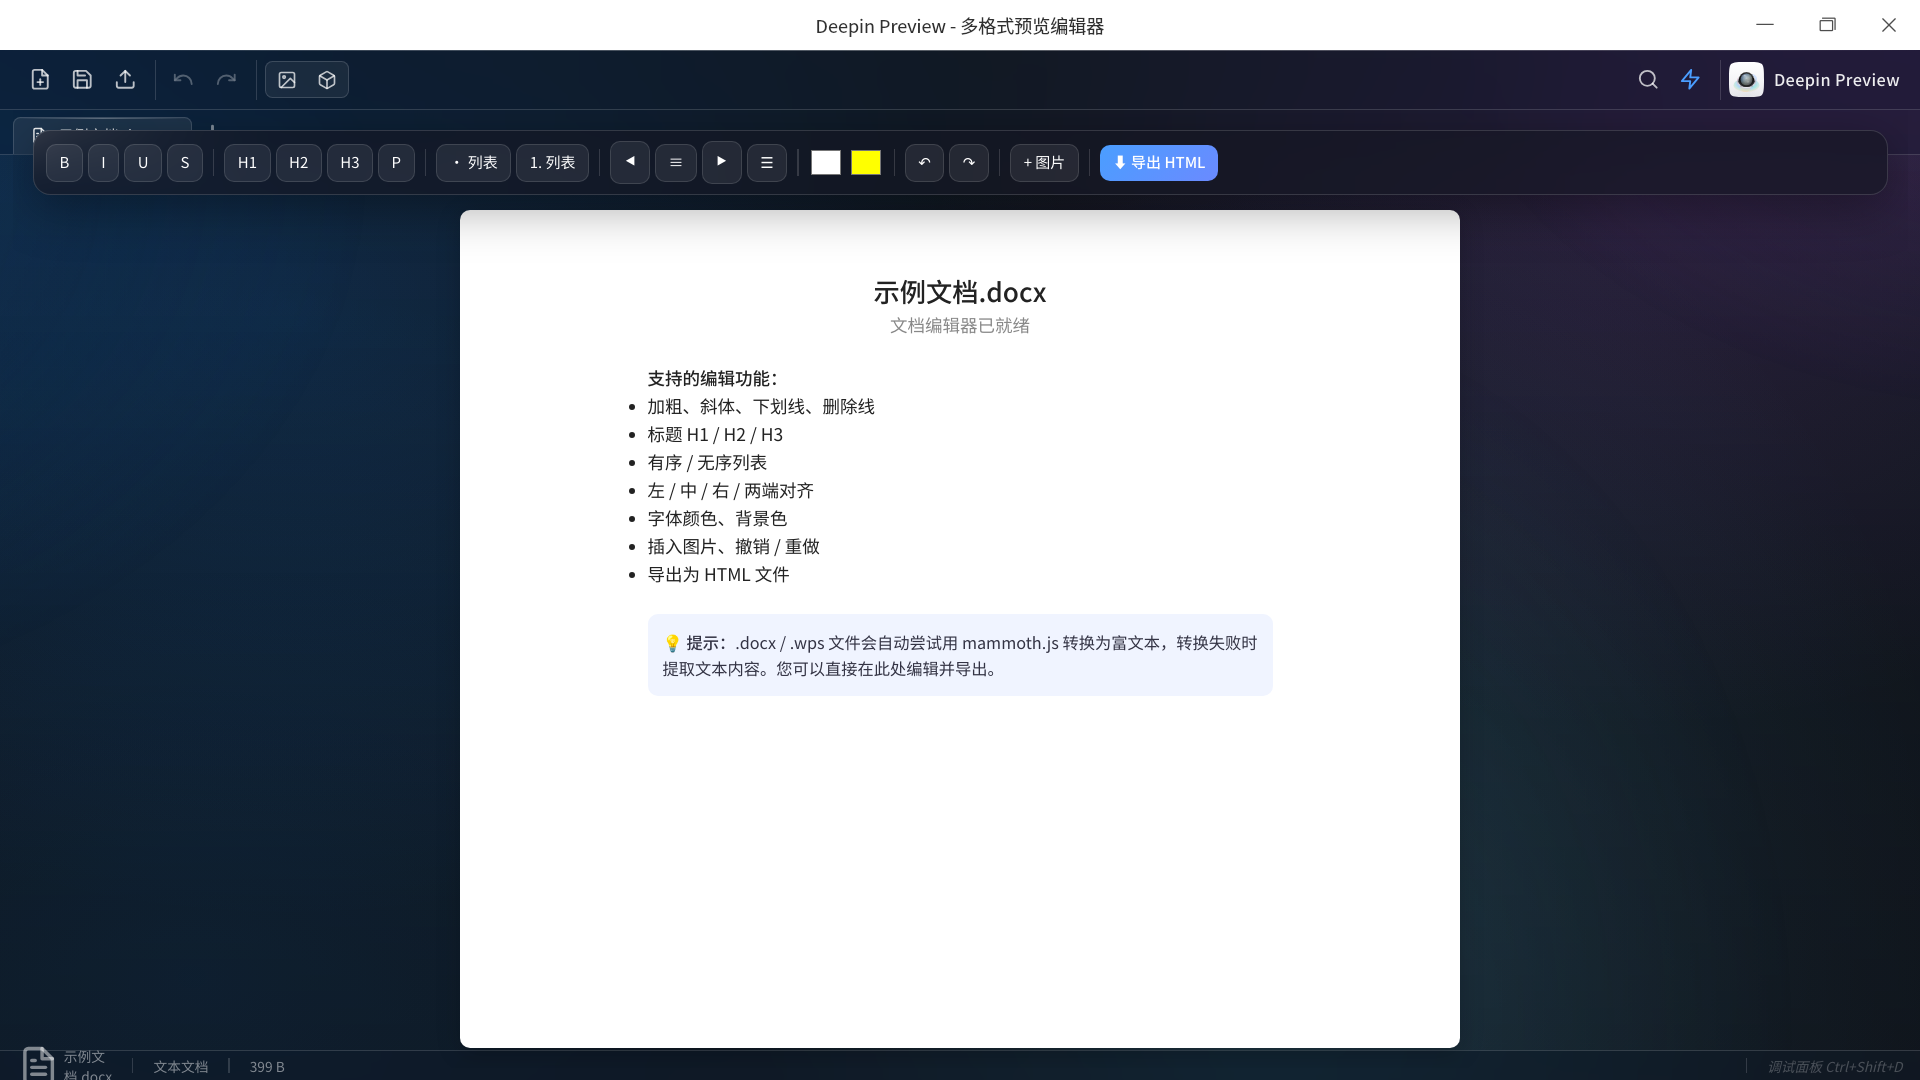Click the 提示 tip box text

pos(960,655)
